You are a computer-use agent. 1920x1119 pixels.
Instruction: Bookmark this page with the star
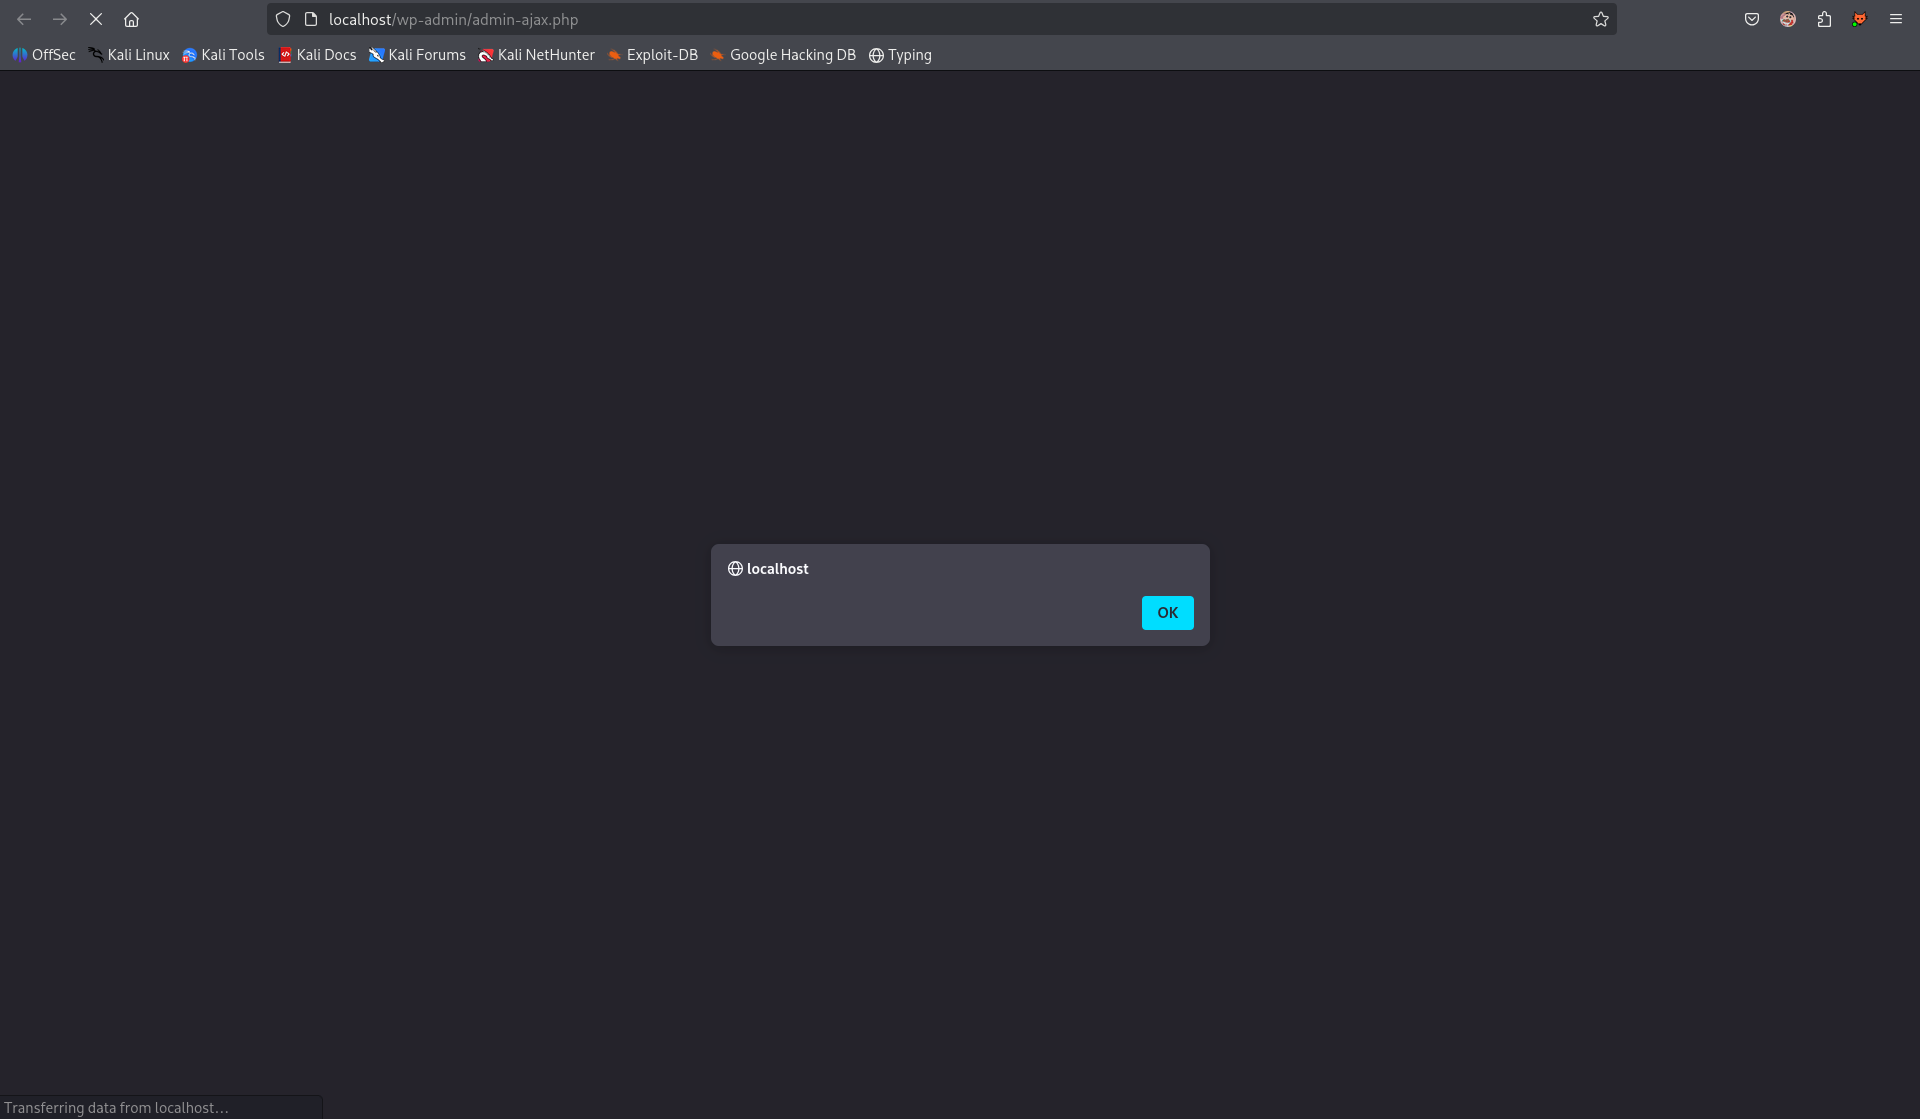point(1600,19)
